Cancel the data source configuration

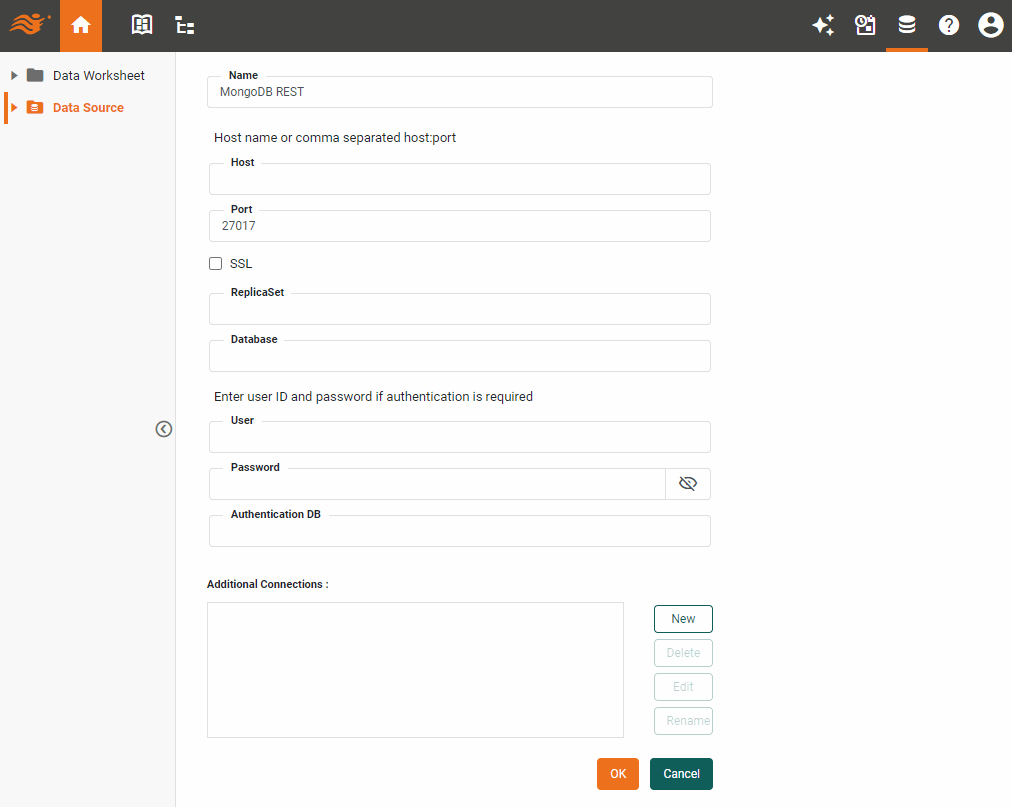click(681, 773)
